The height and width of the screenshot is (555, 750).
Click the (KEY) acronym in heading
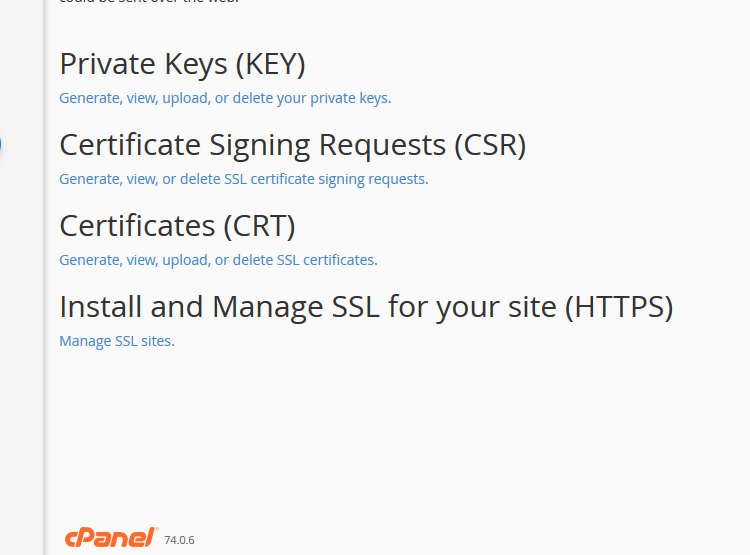270,64
